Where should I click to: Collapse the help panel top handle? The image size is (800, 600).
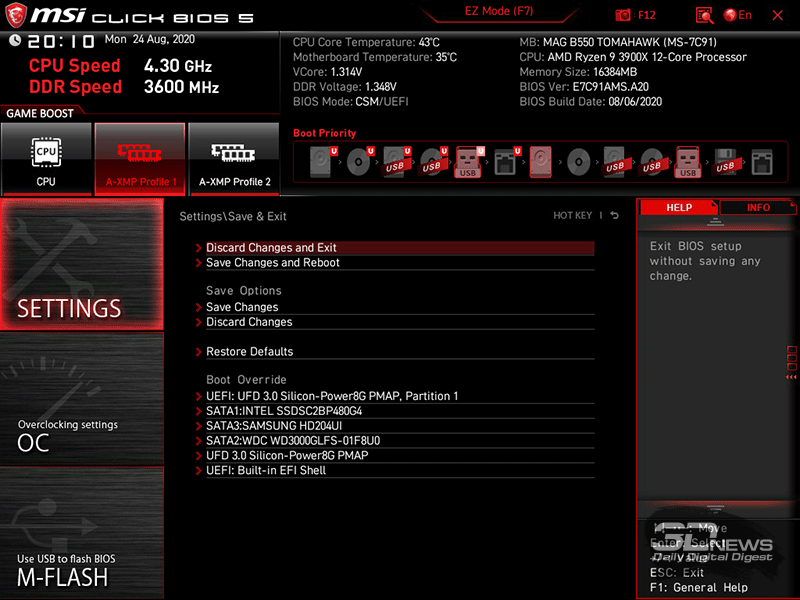715,221
